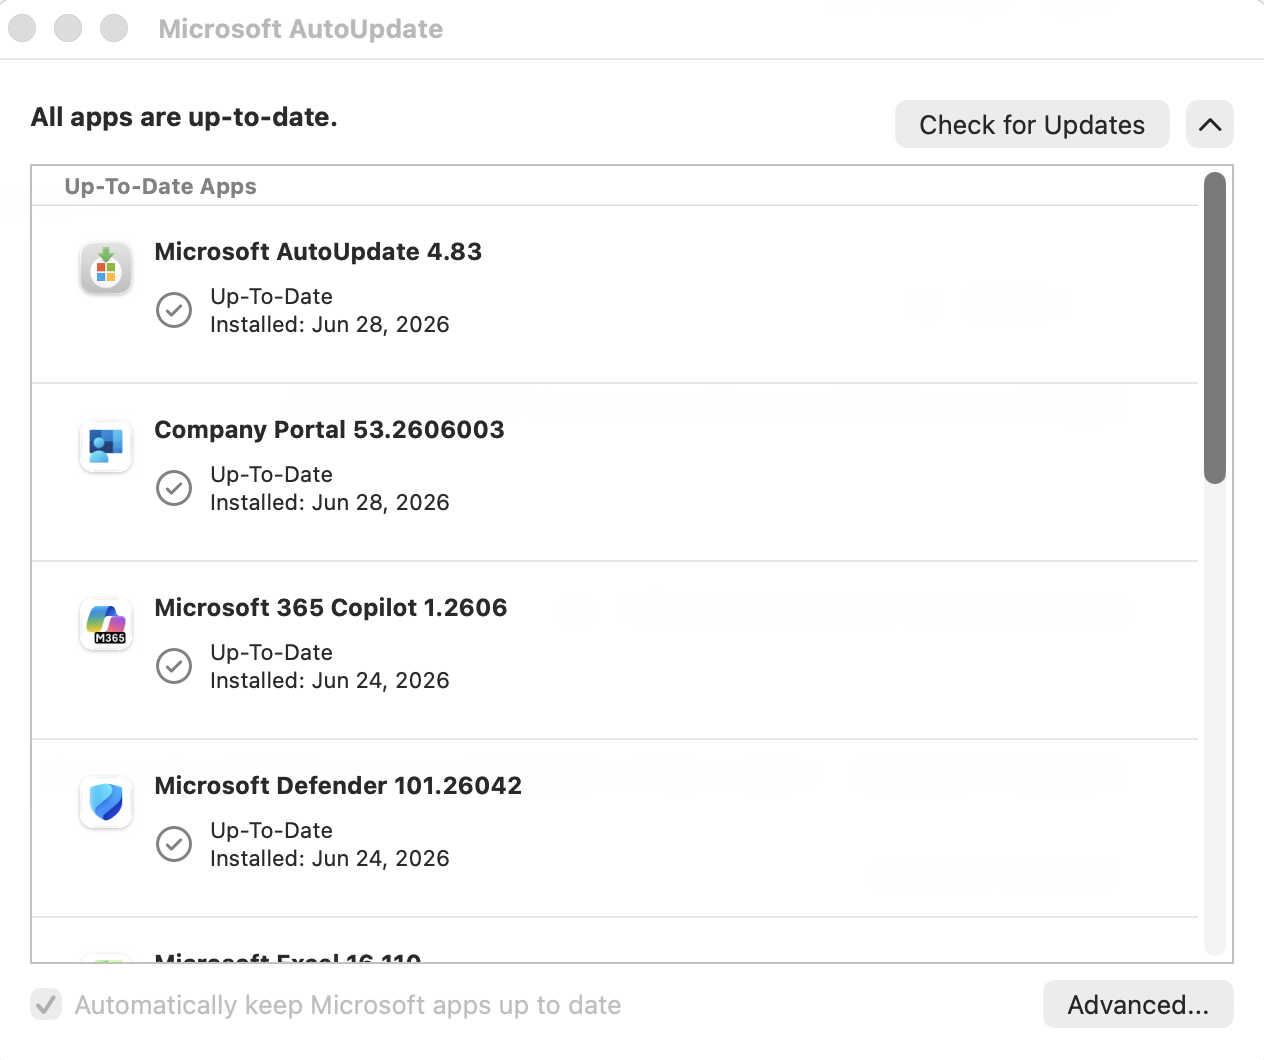Click the Microsoft AutoUpdate window title

(301, 29)
